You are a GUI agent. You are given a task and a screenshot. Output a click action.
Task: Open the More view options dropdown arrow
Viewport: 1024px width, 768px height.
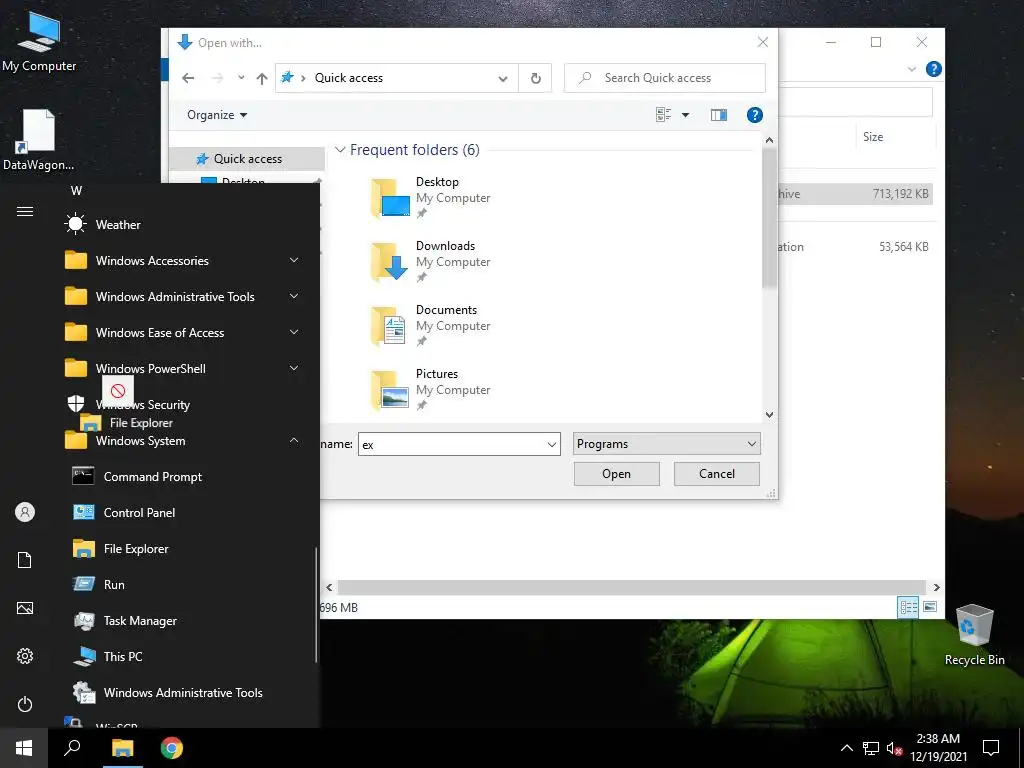coord(686,115)
